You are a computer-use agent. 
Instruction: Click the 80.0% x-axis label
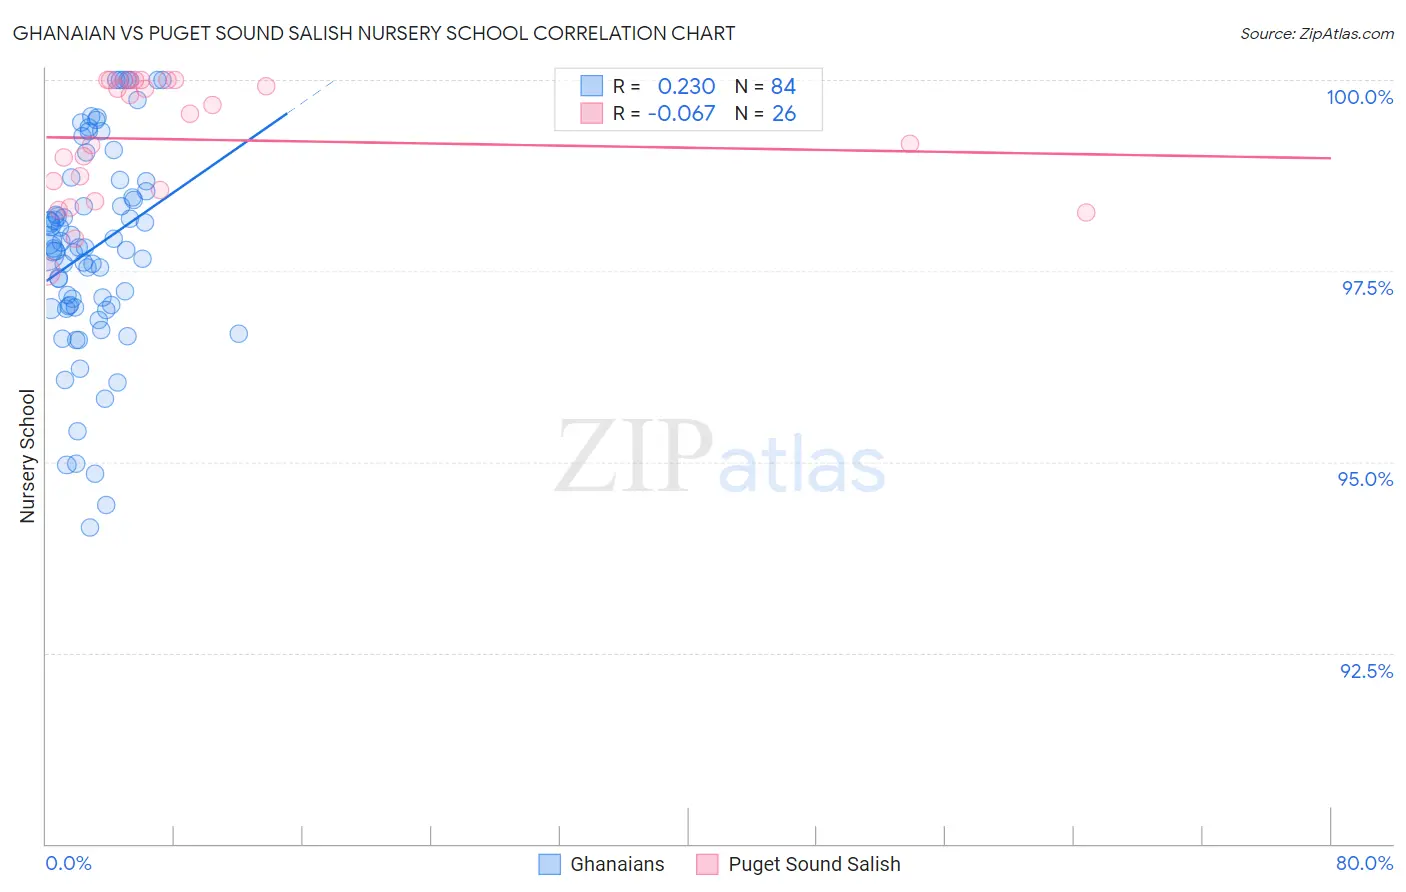coord(1364,863)
